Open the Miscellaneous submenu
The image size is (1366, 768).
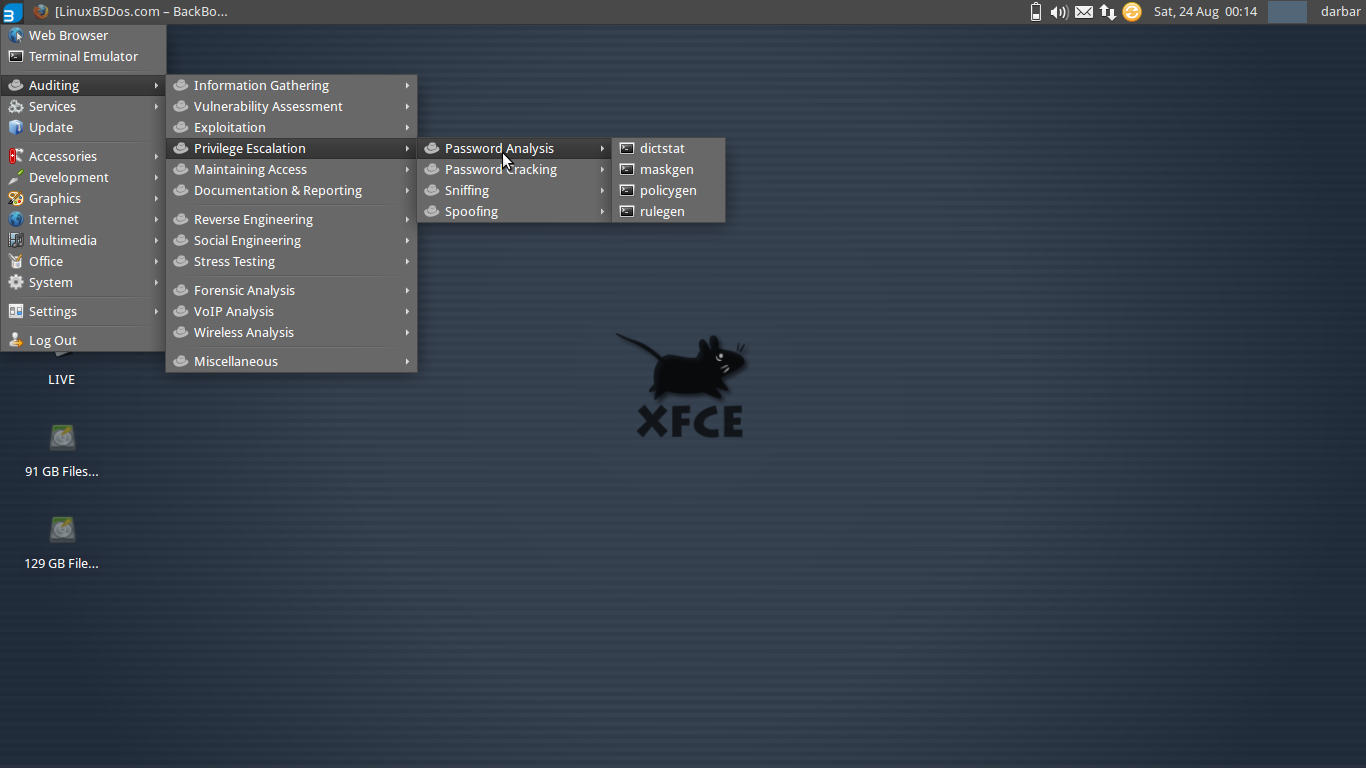[x=291, y=361]
